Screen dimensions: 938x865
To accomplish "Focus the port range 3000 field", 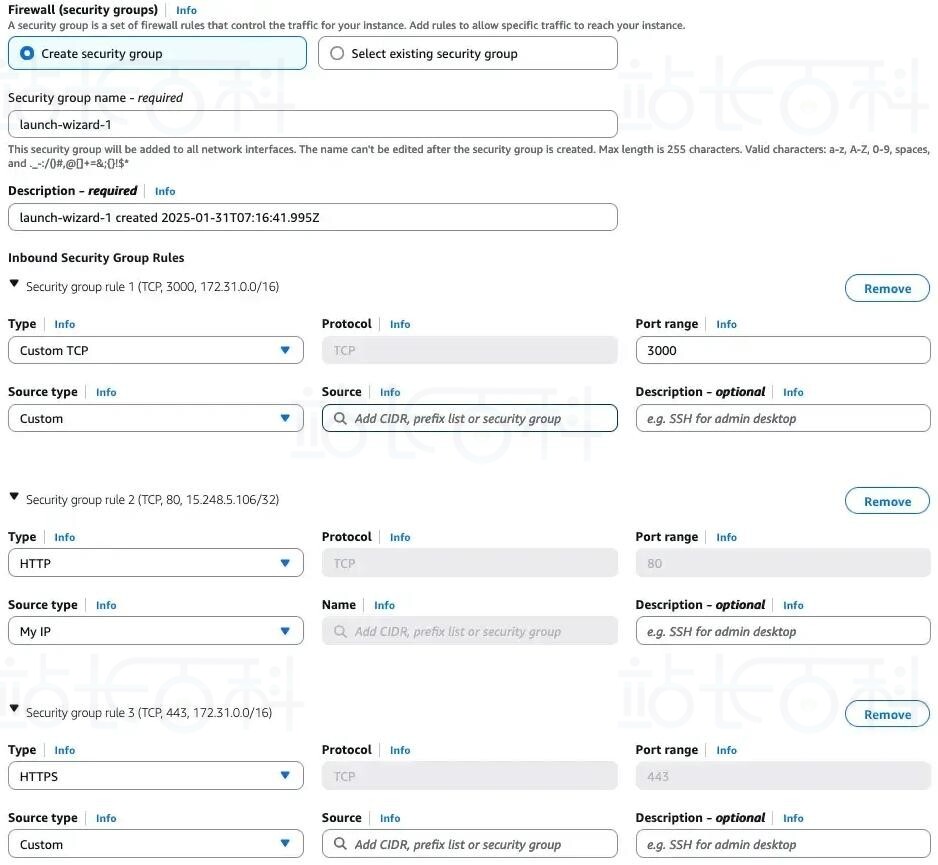I will coord(783,351).
